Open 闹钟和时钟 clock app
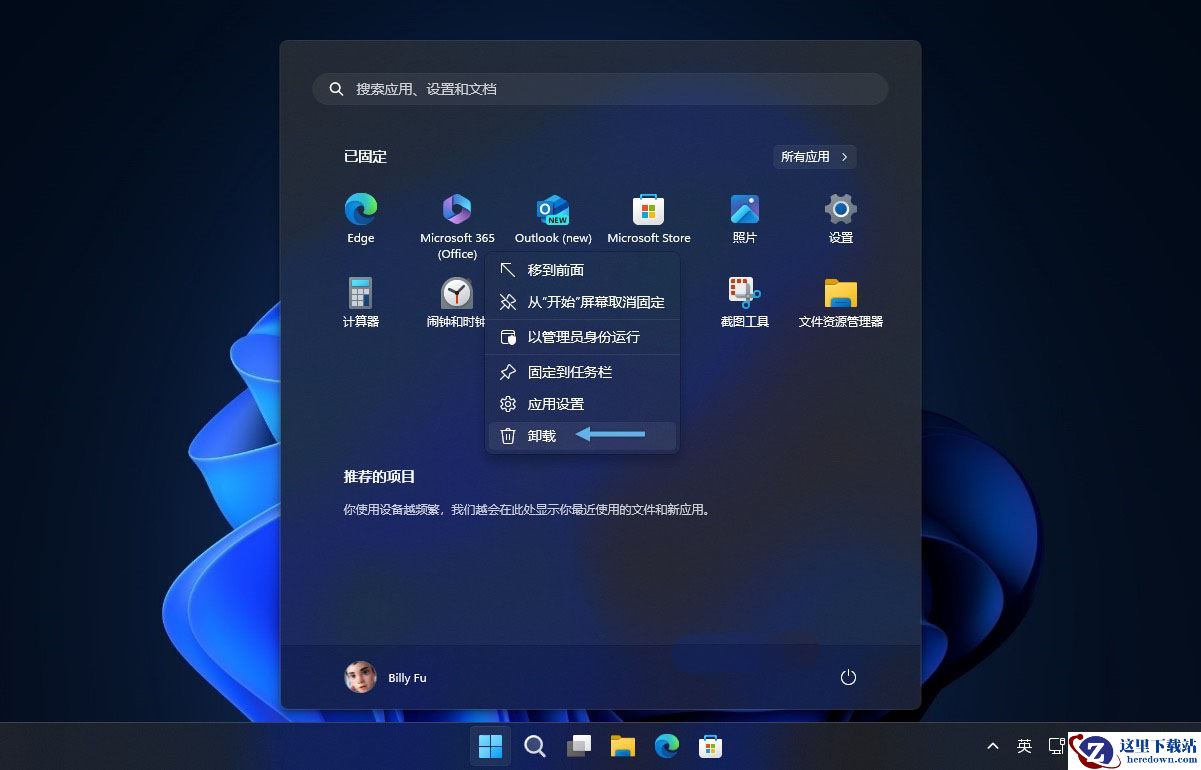 click(455, 302)
